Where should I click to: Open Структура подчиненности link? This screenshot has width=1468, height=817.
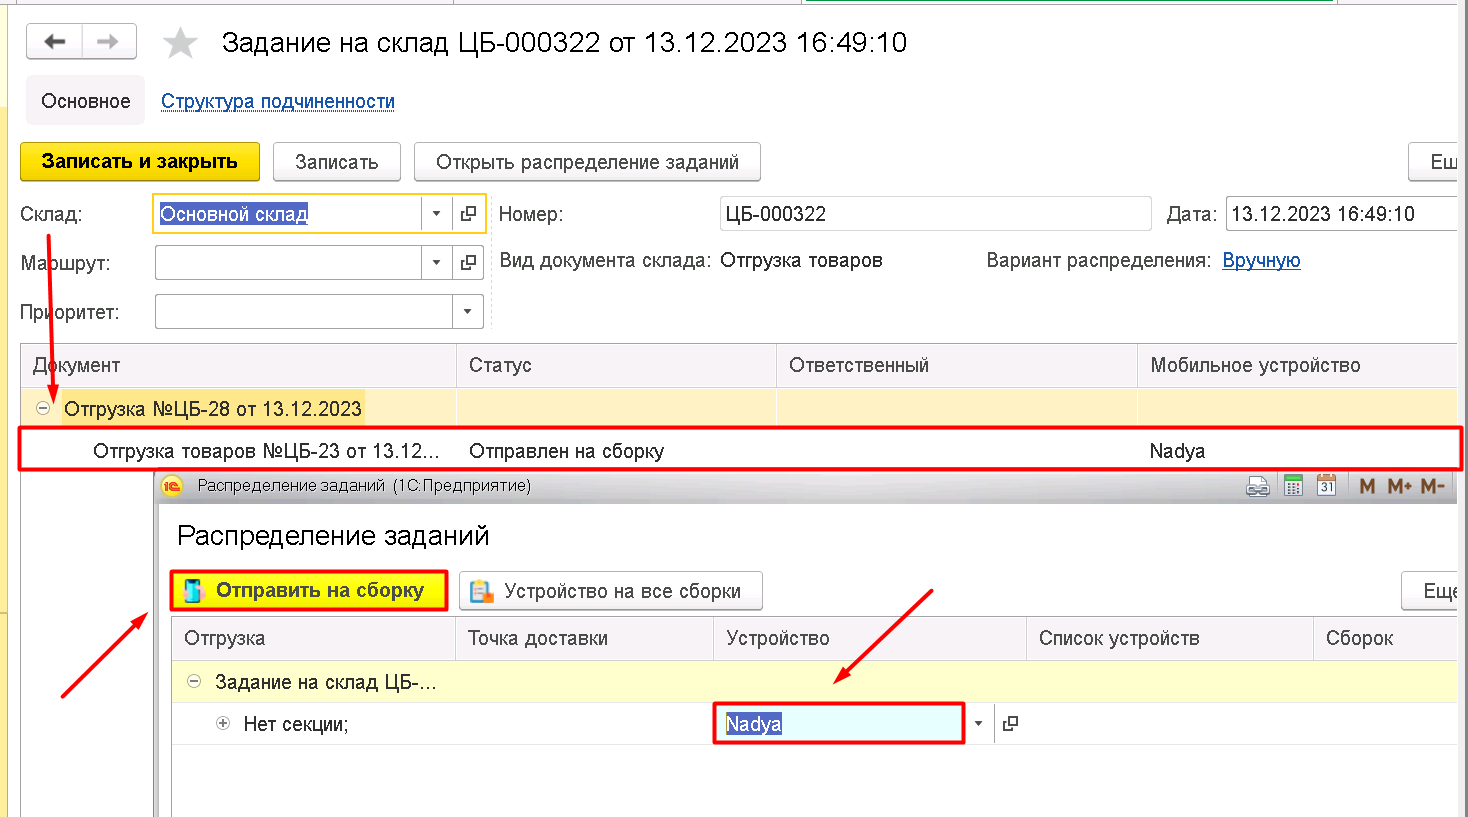click(x=278, y=101)
